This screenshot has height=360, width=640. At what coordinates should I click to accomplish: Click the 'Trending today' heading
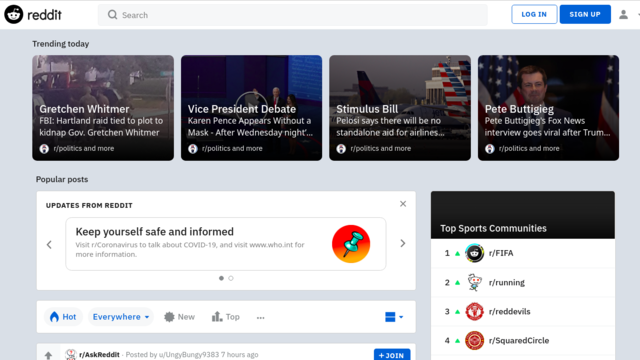point(60,44)
